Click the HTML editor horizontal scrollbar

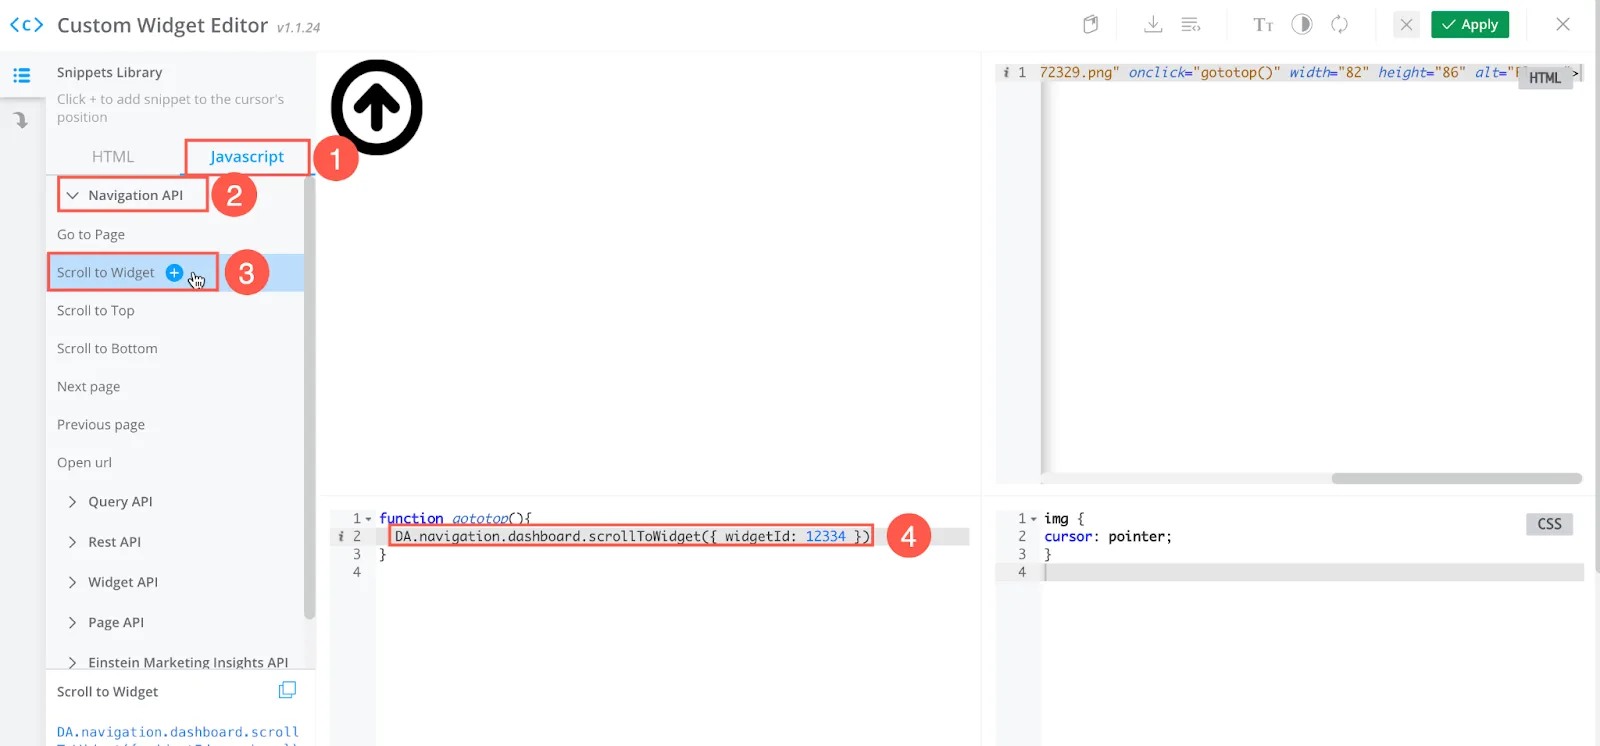(x=1456, y=478)
